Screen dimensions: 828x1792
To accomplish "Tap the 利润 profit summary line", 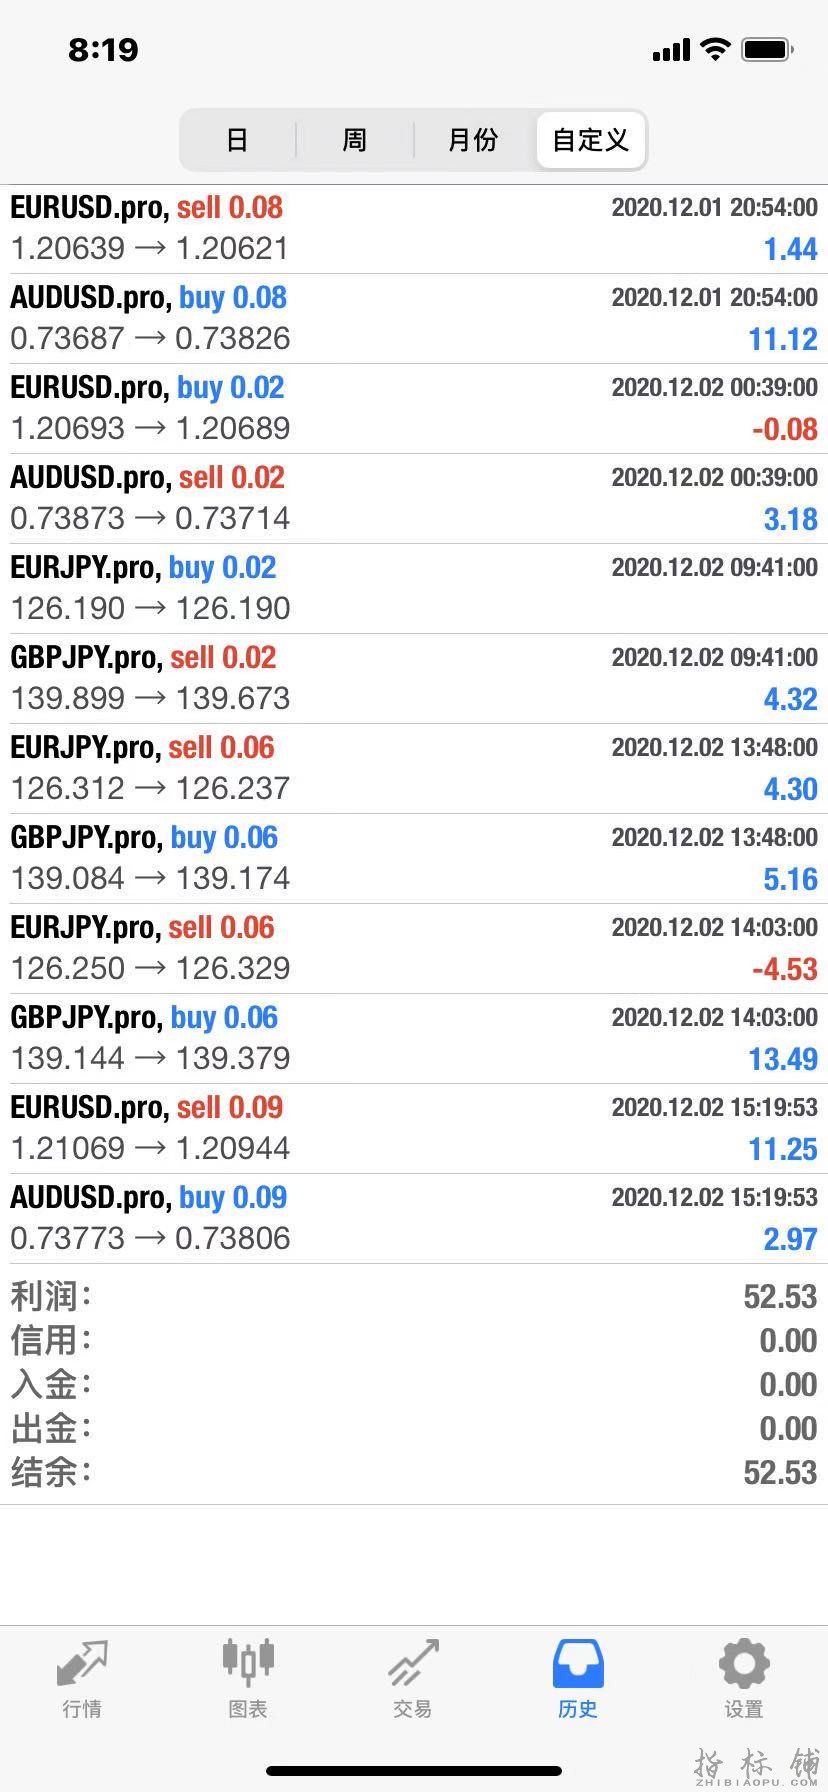I will click(x=414, y=1297).
